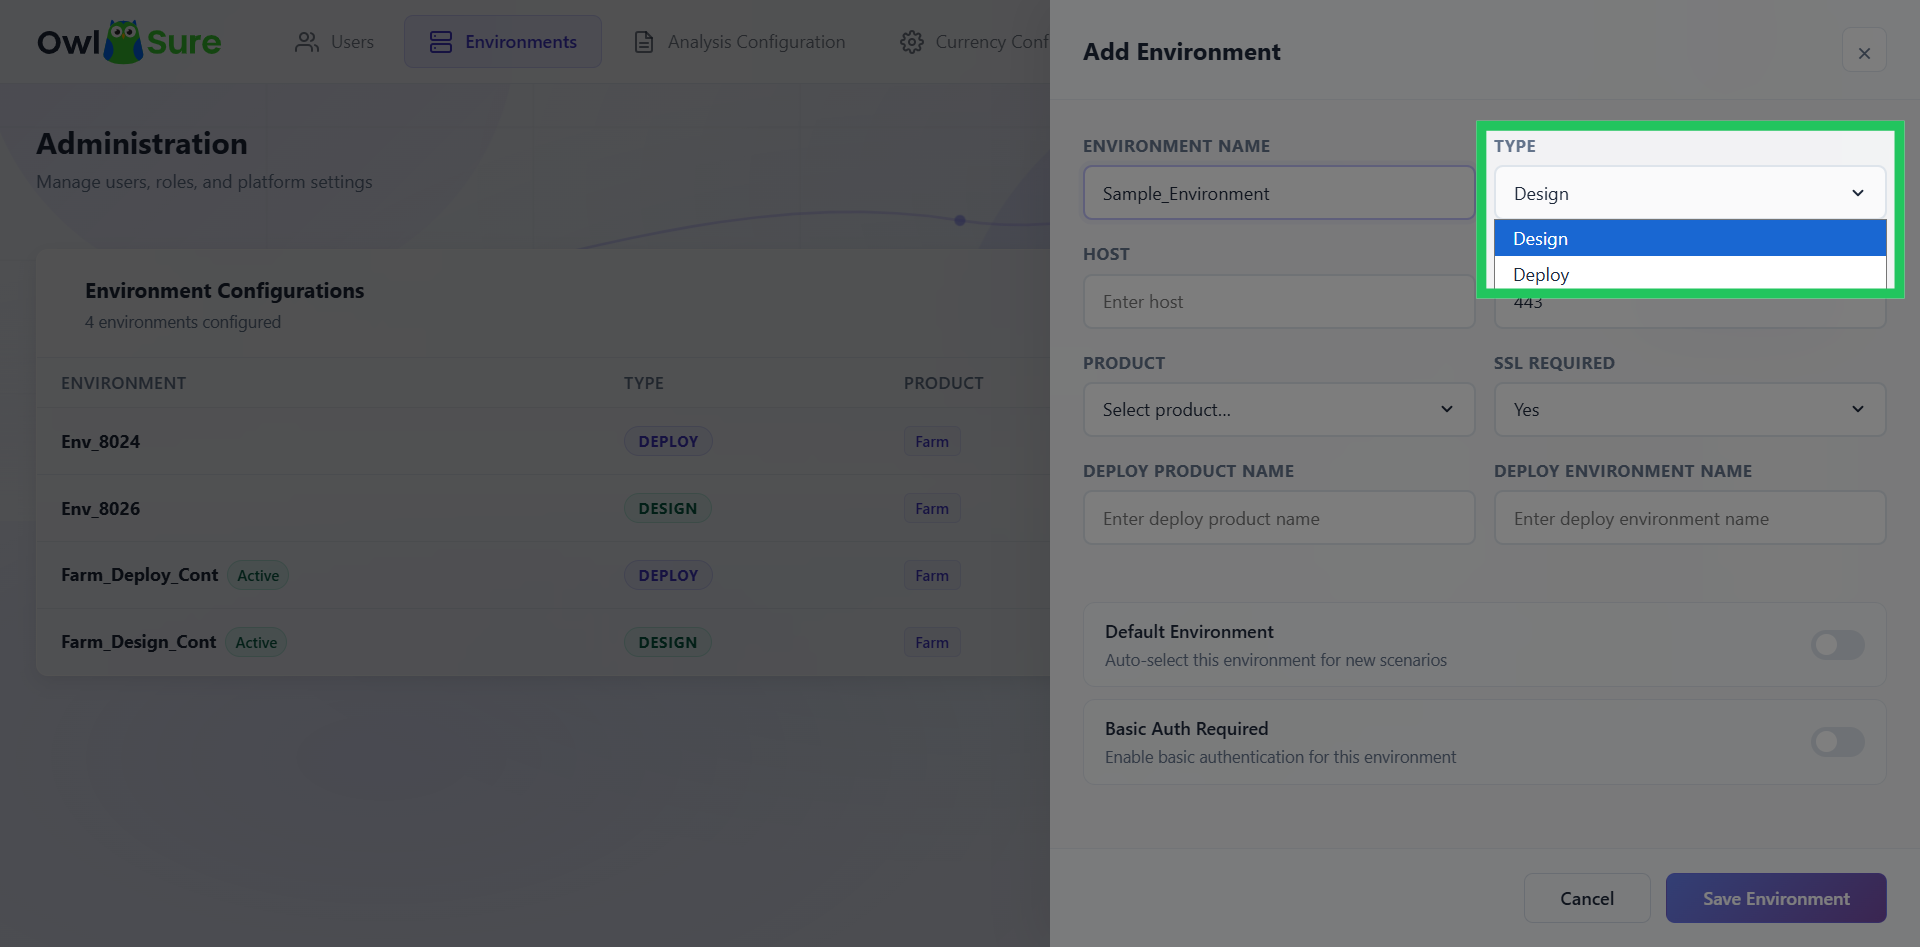Image resolution: width=1920 pixels, height=947 pixels.
Task: Switch to the Environments tab
Action: click(x=503, y=42)
